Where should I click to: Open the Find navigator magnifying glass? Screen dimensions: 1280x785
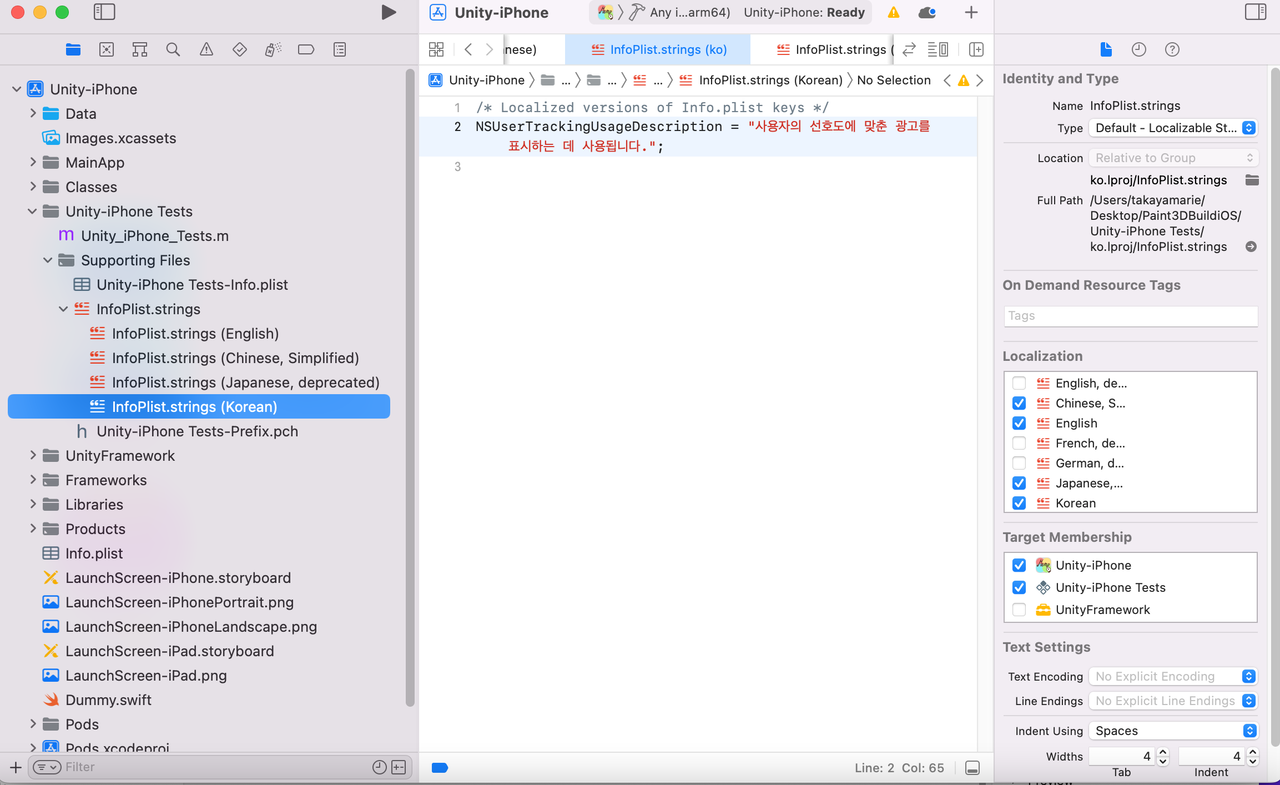pos(172,48)
